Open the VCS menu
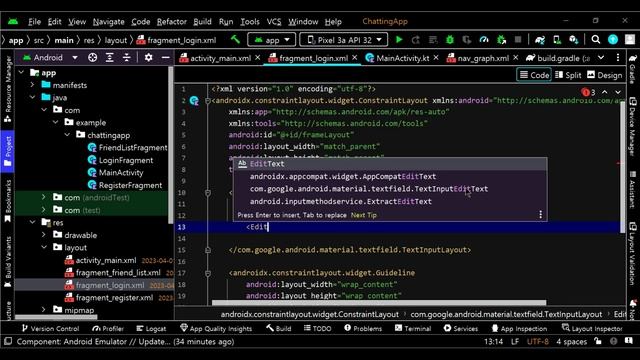 tap(273, 22)
